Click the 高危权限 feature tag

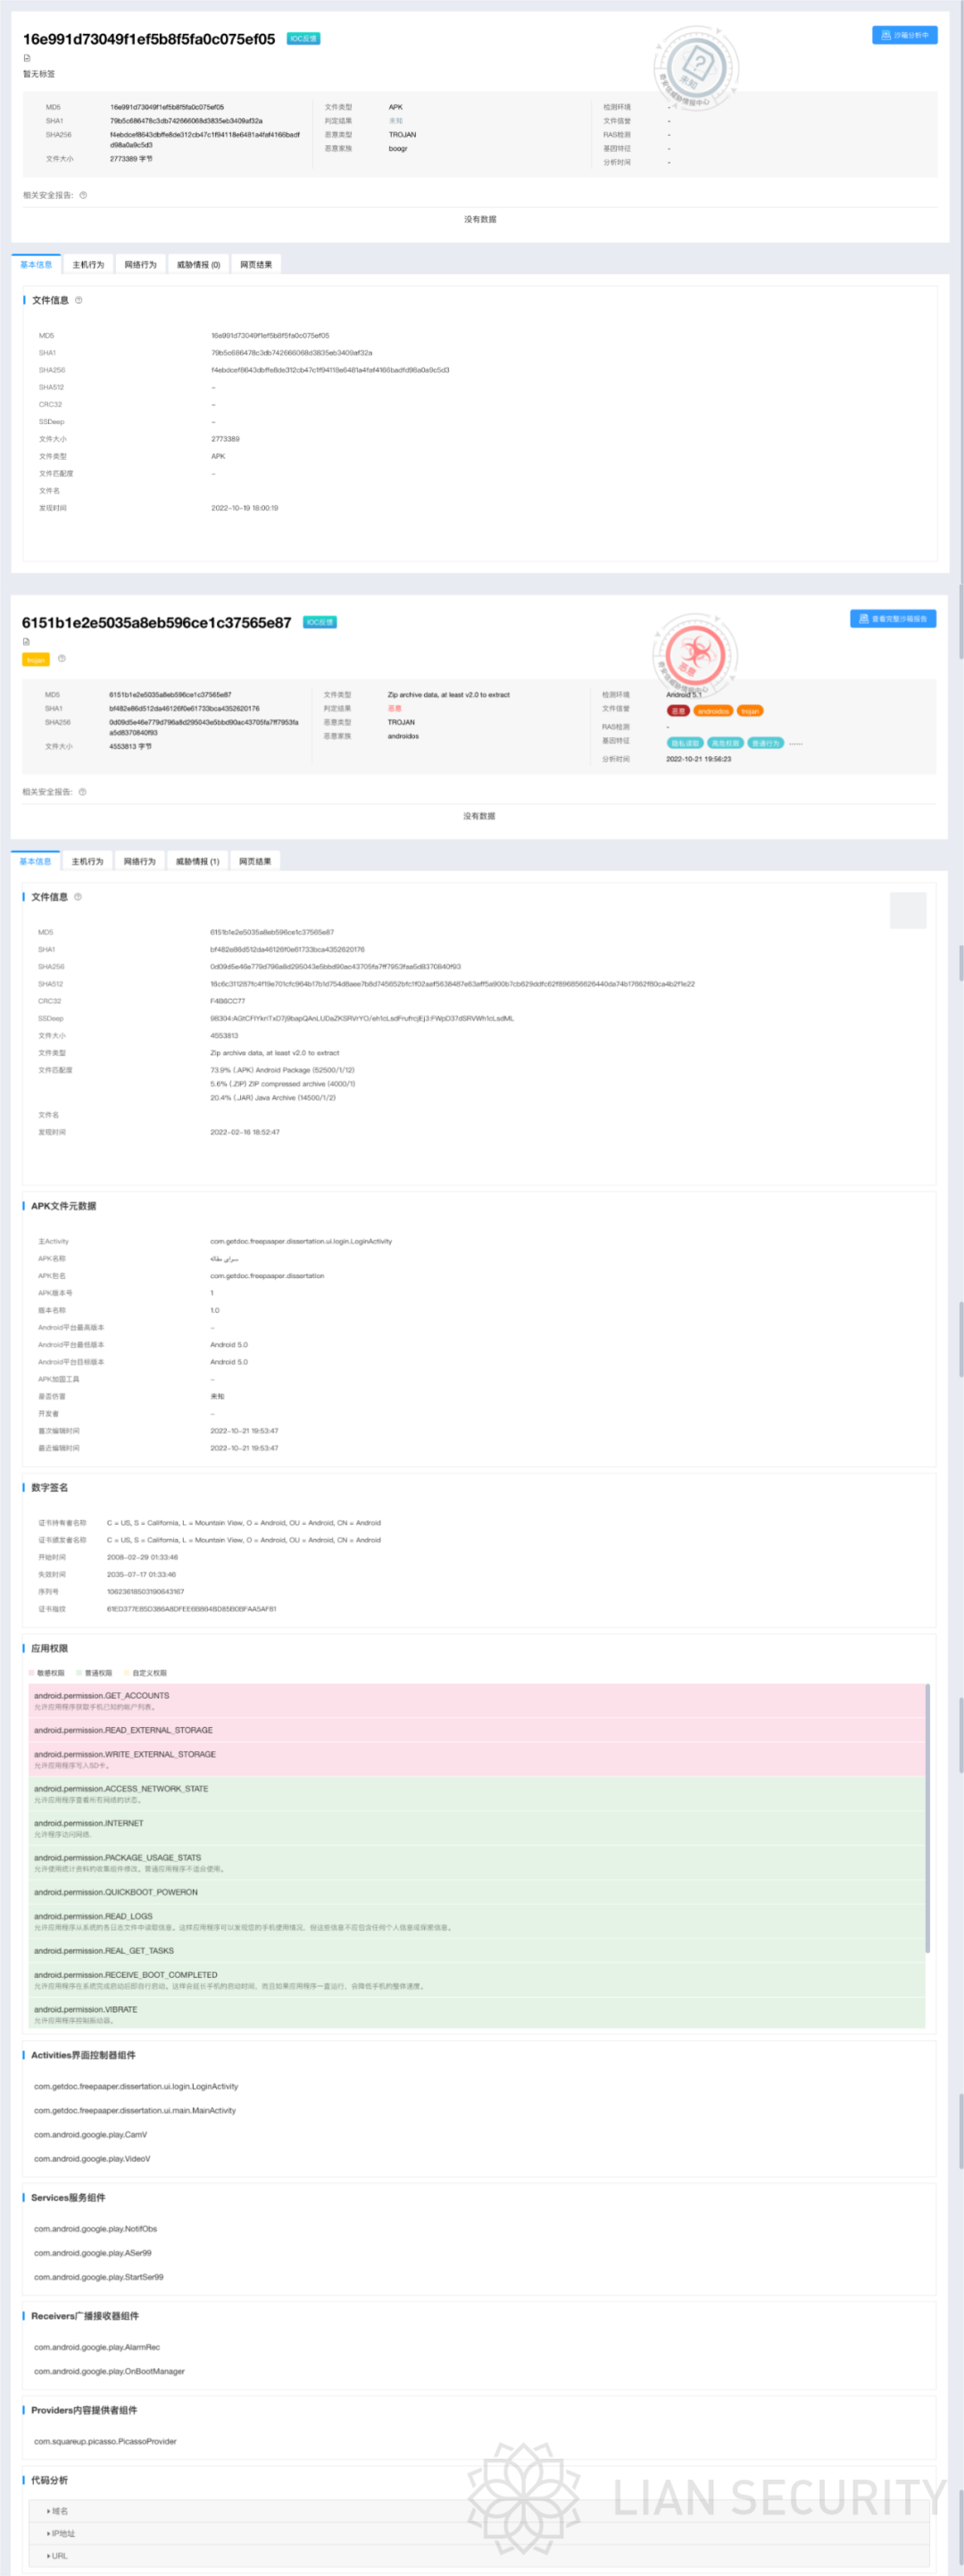point(725,743)
